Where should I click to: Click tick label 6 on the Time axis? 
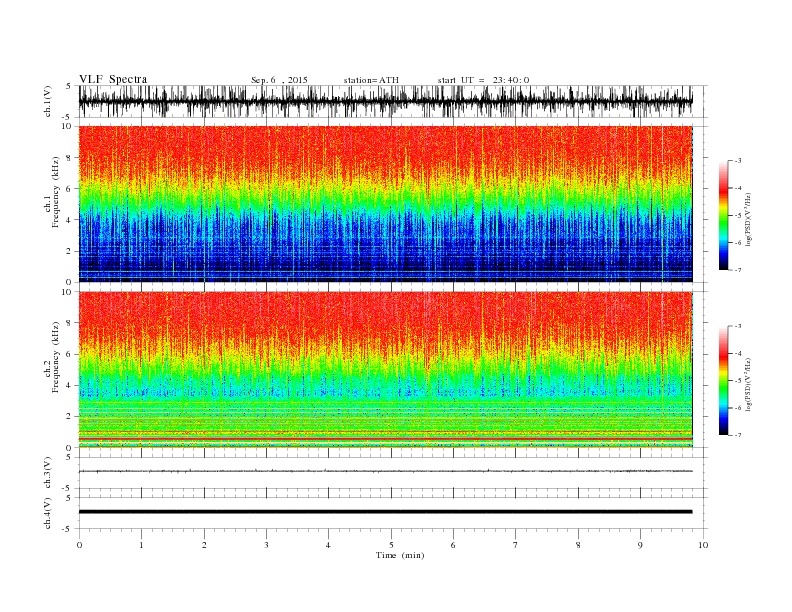coord(453,545)
